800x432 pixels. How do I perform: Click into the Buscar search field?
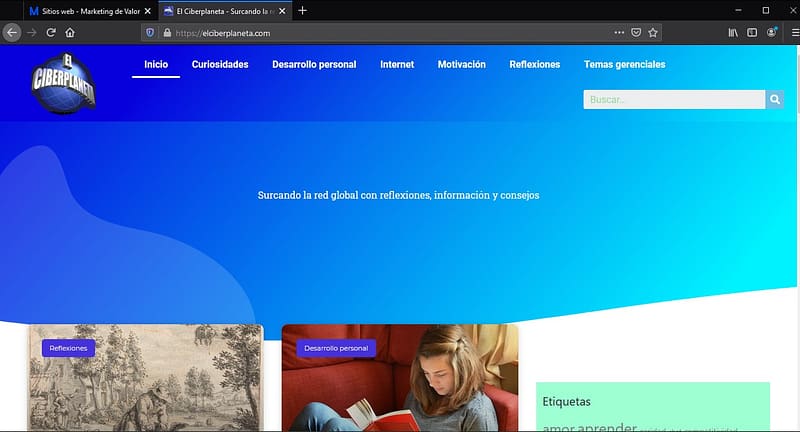[x=674, y=99]
